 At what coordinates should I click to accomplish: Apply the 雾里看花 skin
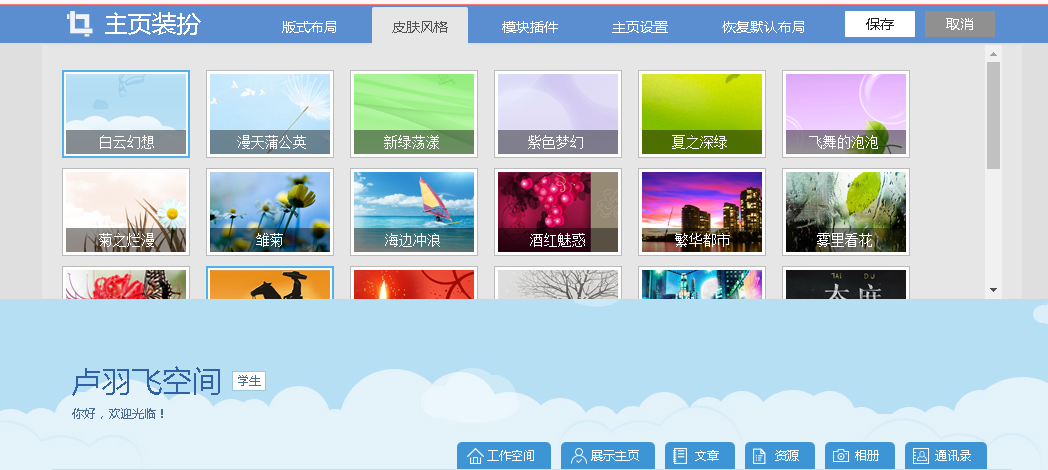coord(846,212)
